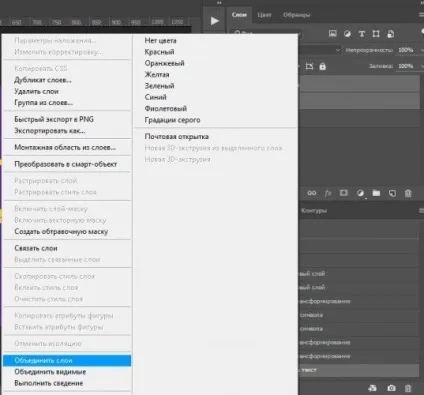The image size is (424, 395).
Task: Set layer color label to Синий
Action: (x=155, y=97)
